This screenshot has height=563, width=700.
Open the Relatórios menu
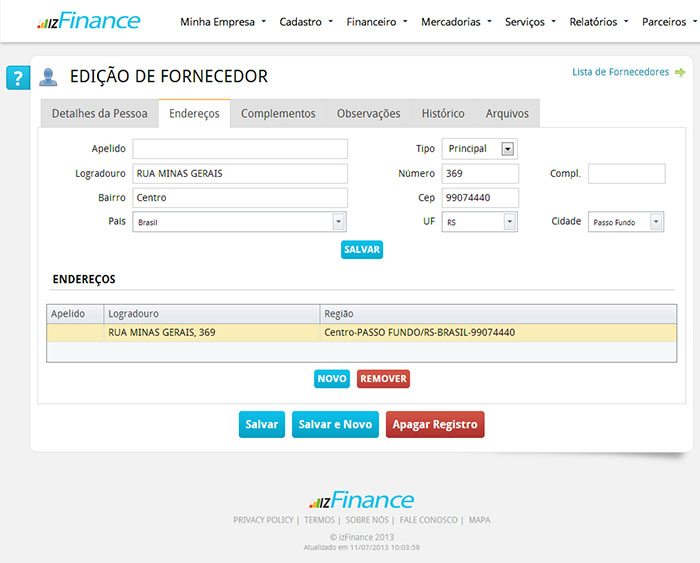tap(599, 21)
